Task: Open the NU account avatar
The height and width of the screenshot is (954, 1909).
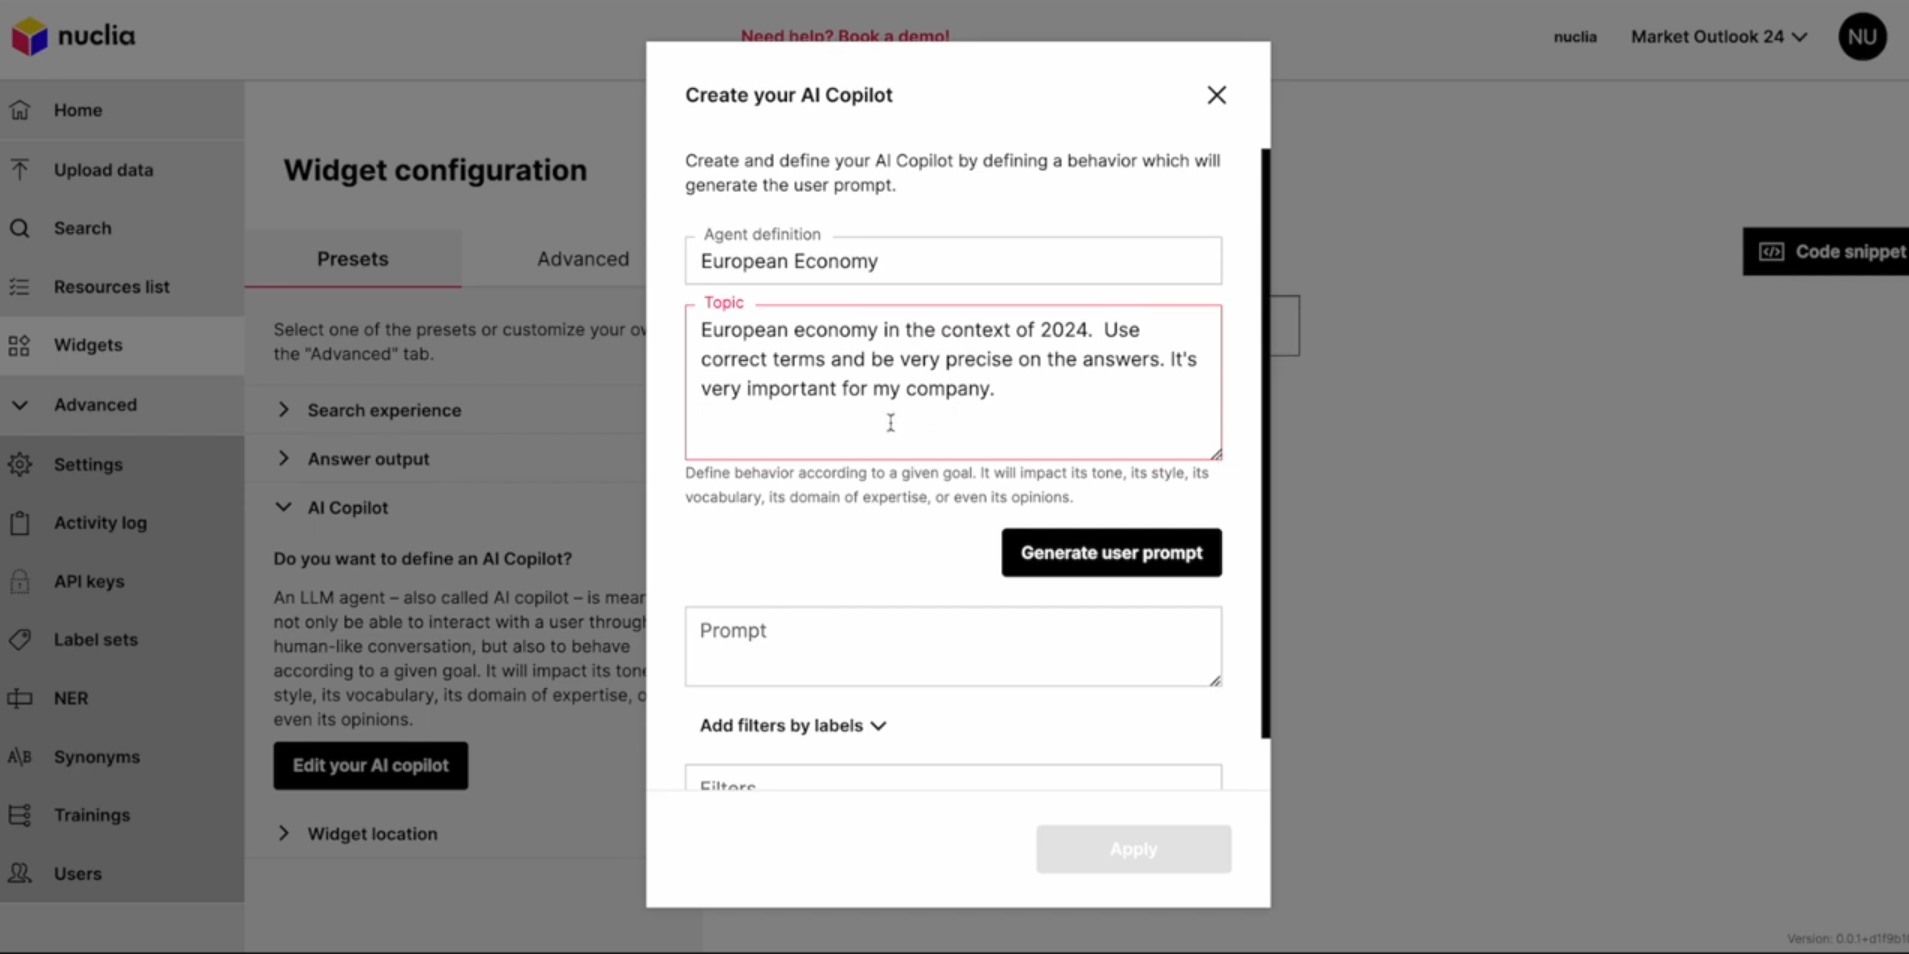Action: (x=1862, y=37)
